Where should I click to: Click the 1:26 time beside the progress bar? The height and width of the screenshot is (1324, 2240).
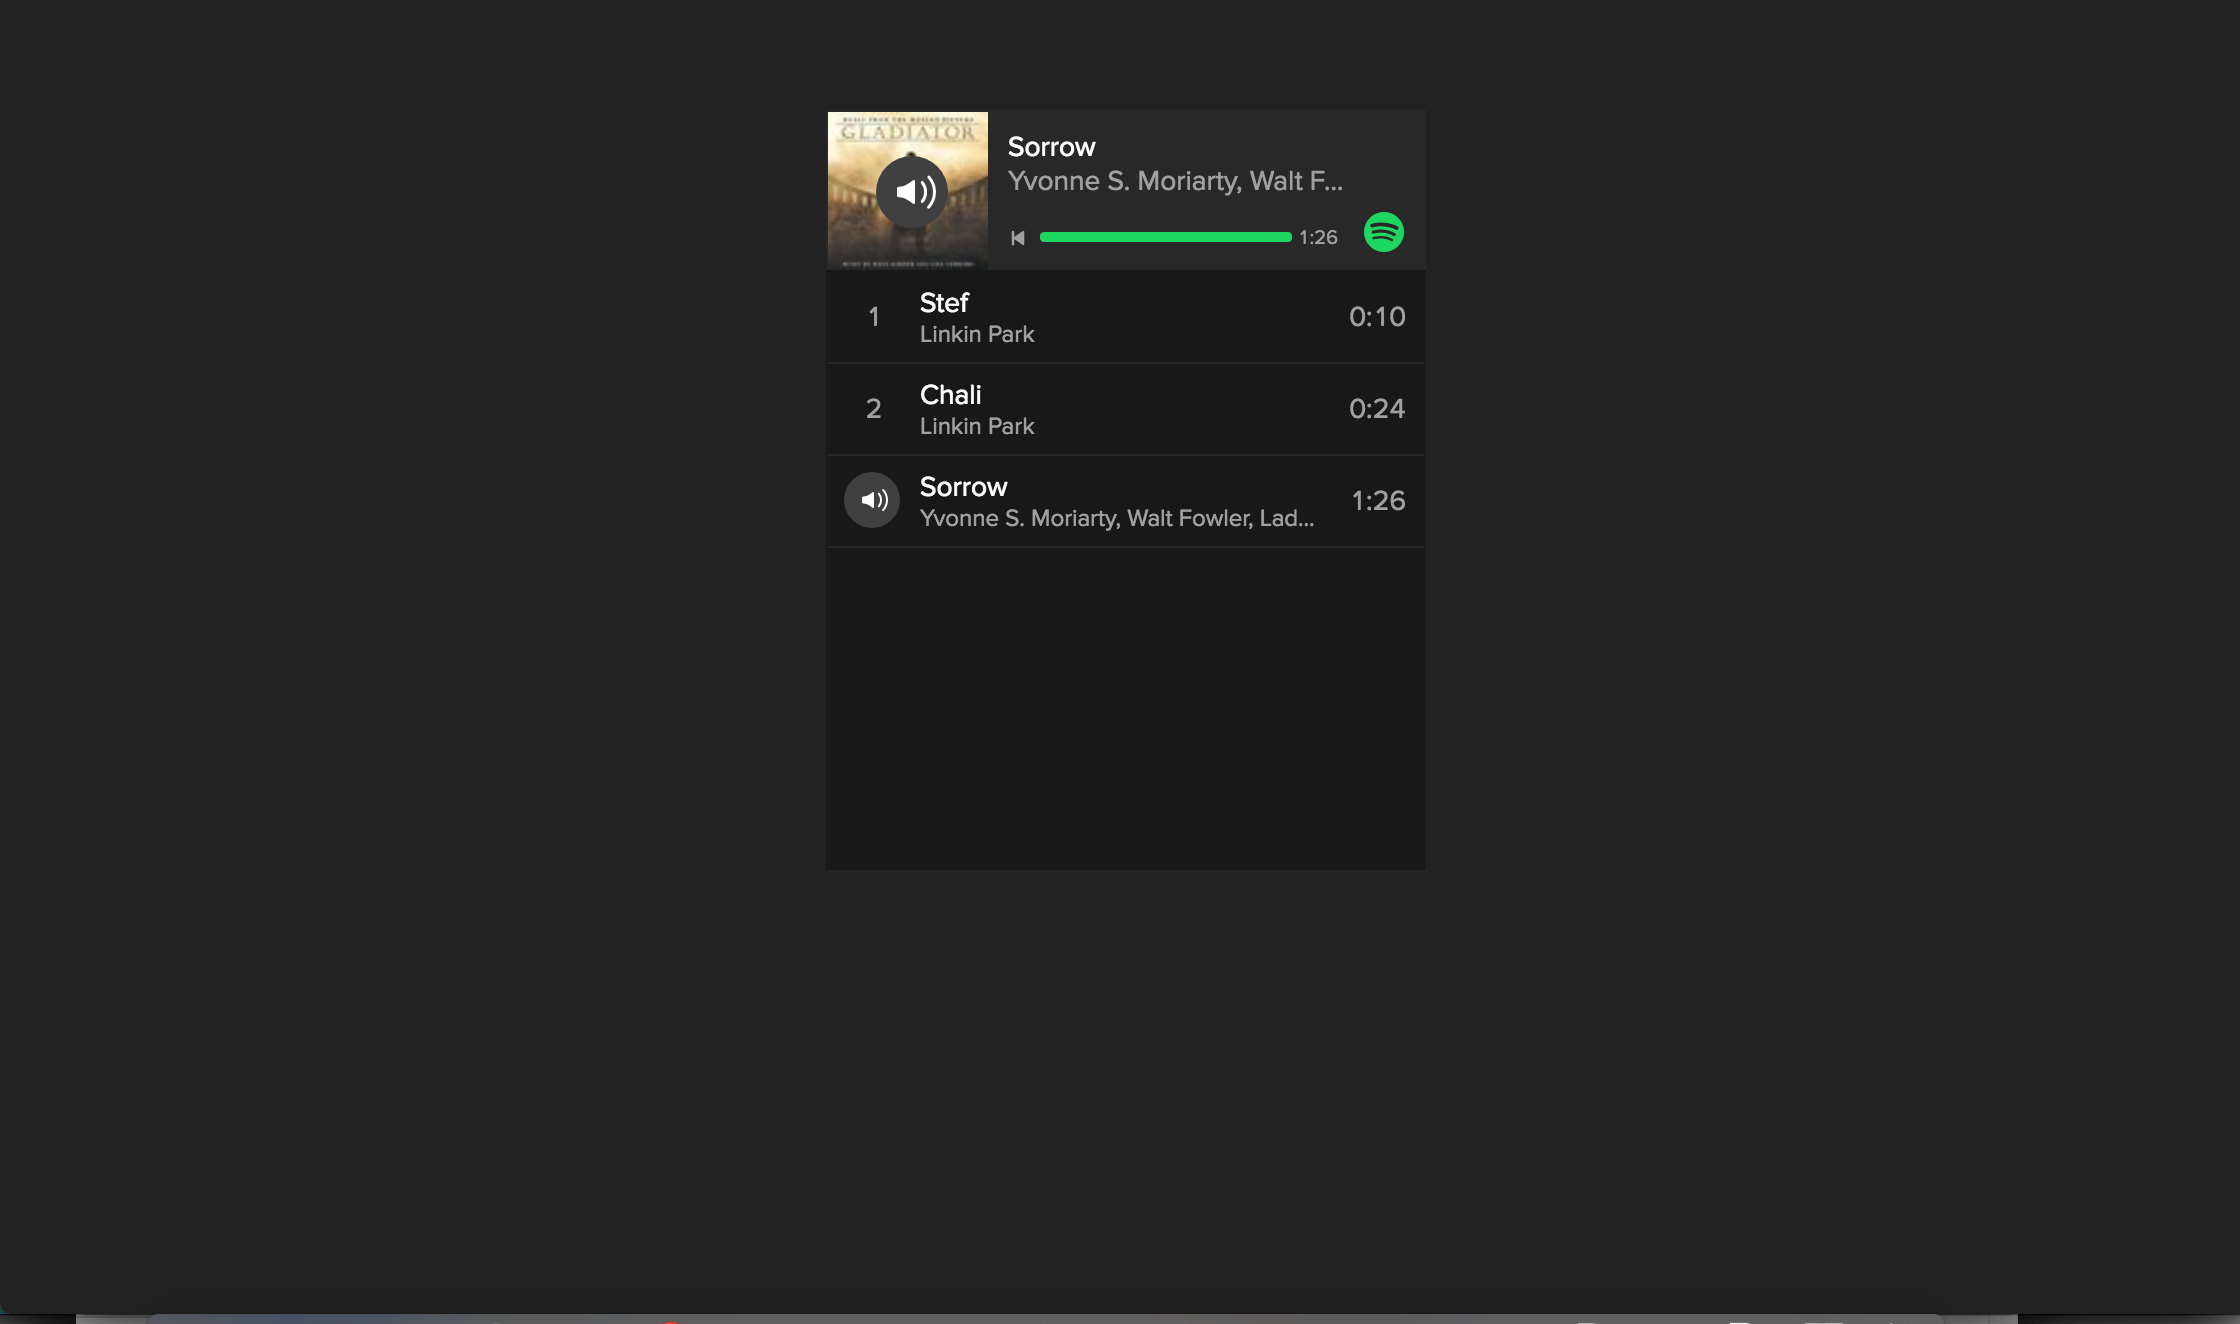pos(1318,238)
